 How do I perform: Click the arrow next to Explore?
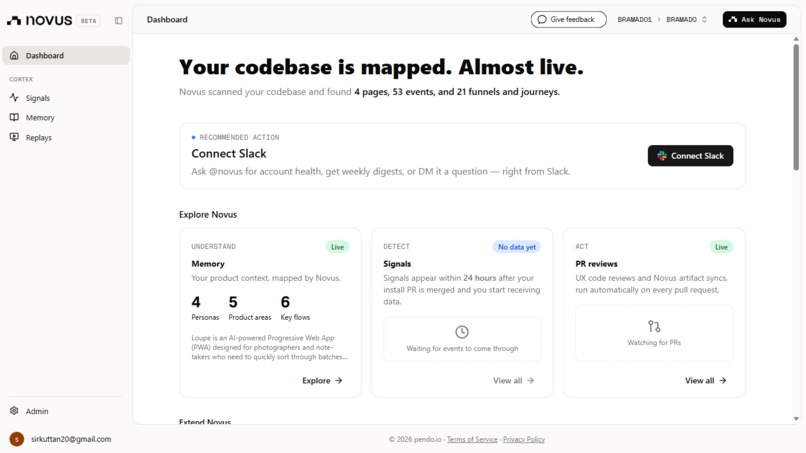(339, 380)
